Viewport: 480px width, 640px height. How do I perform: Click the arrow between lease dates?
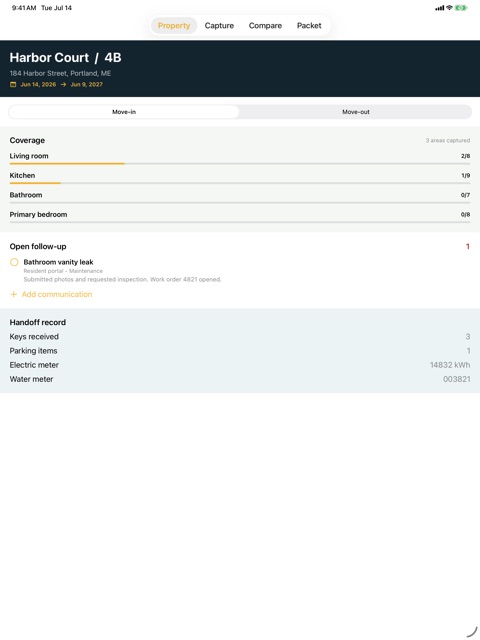(63, 84)
